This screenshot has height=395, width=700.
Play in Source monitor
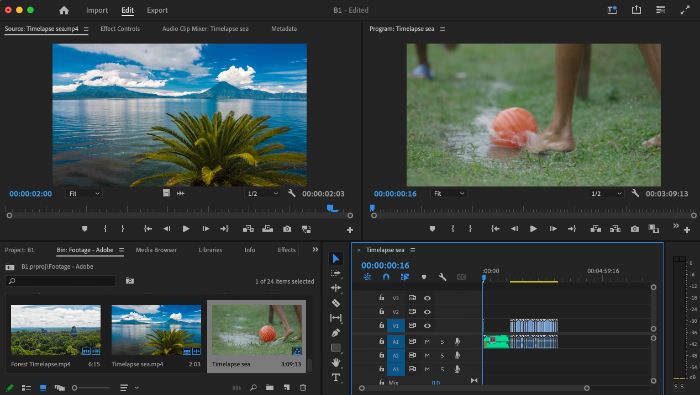pos(186,229)
